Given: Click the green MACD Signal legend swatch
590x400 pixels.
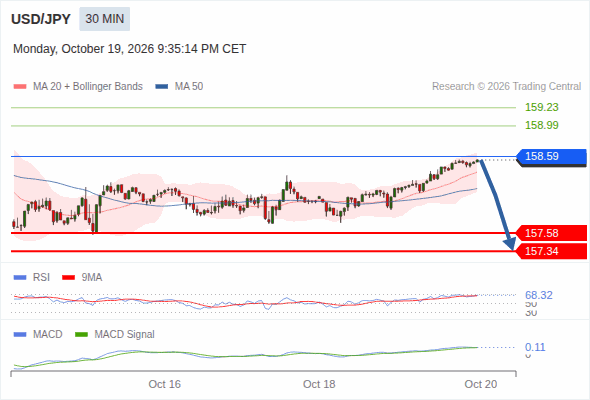Looking at the screenshot, I should pos(81,335).
